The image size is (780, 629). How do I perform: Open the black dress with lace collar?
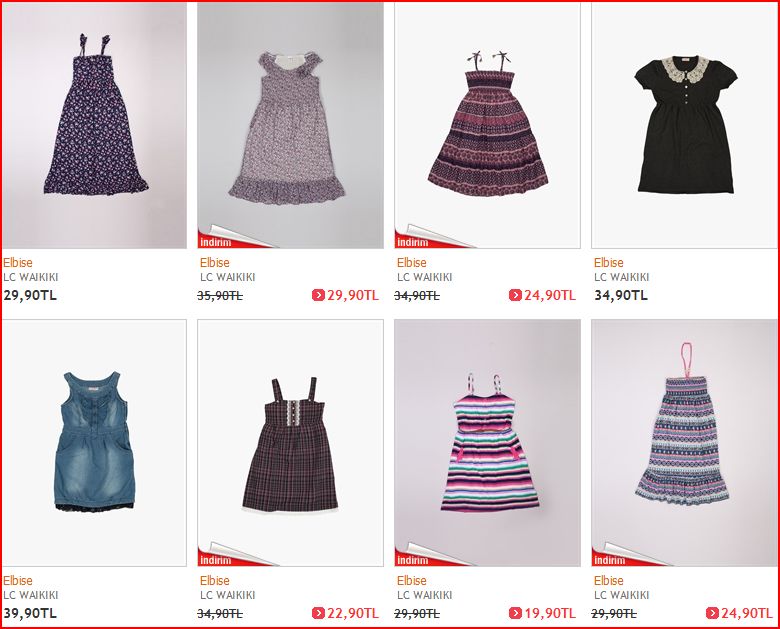click(684, 125)
